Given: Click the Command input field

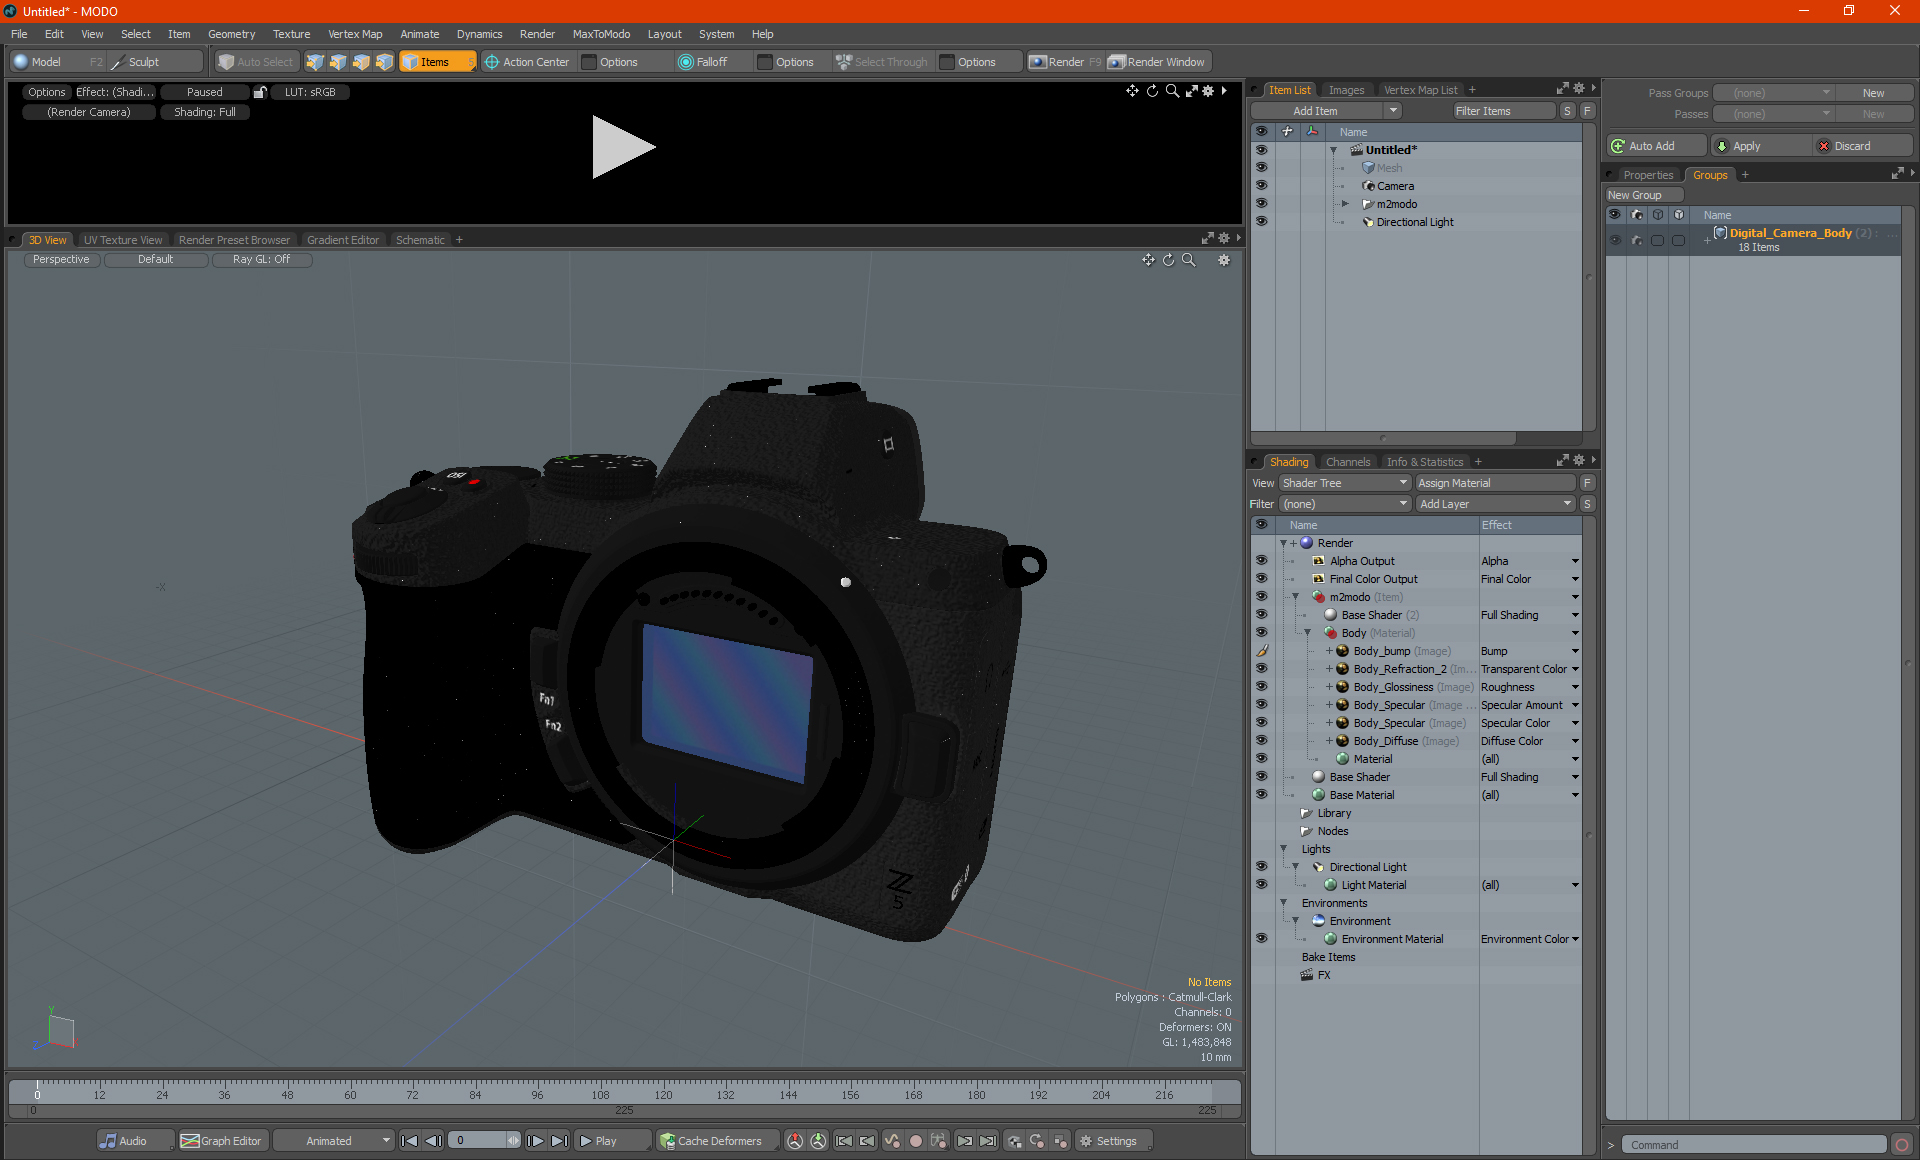Looking at the screenshot, I should tap(1755, 1145).
